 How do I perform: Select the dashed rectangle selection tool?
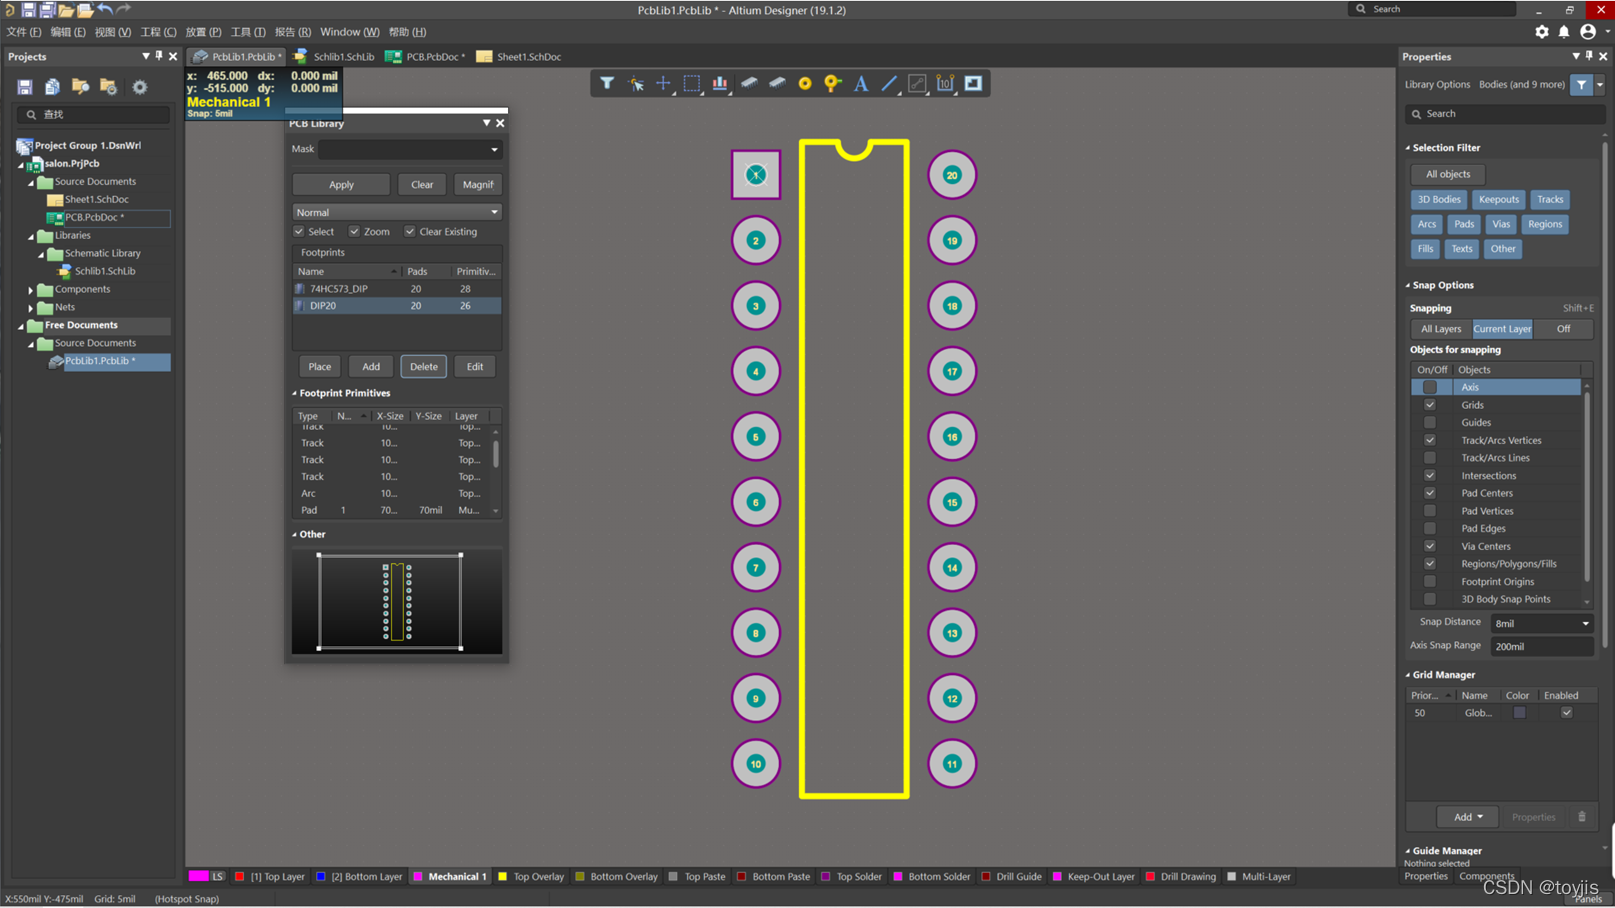[691, 83]
